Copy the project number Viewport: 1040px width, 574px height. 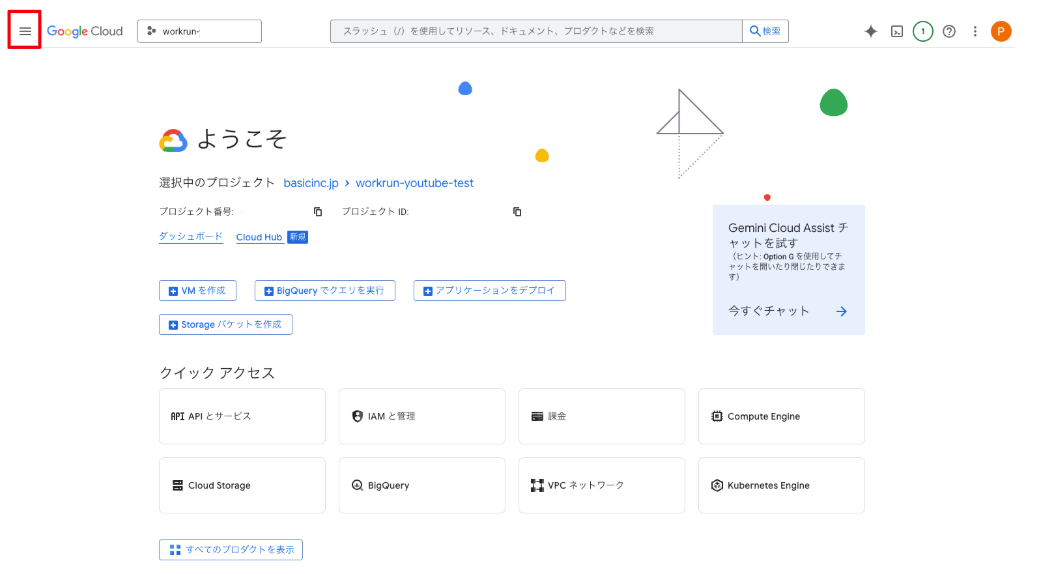318,212
